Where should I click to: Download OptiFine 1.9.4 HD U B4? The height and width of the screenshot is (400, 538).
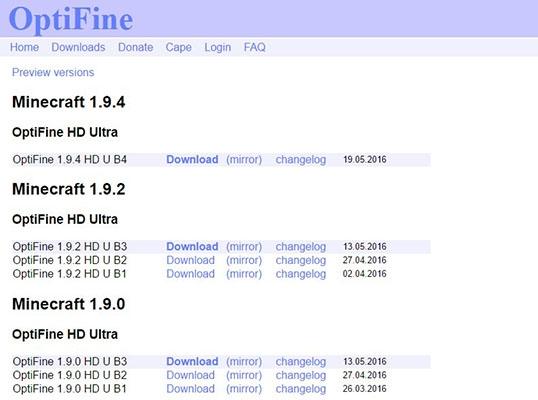pyautogui.click(x=192, y=160)
